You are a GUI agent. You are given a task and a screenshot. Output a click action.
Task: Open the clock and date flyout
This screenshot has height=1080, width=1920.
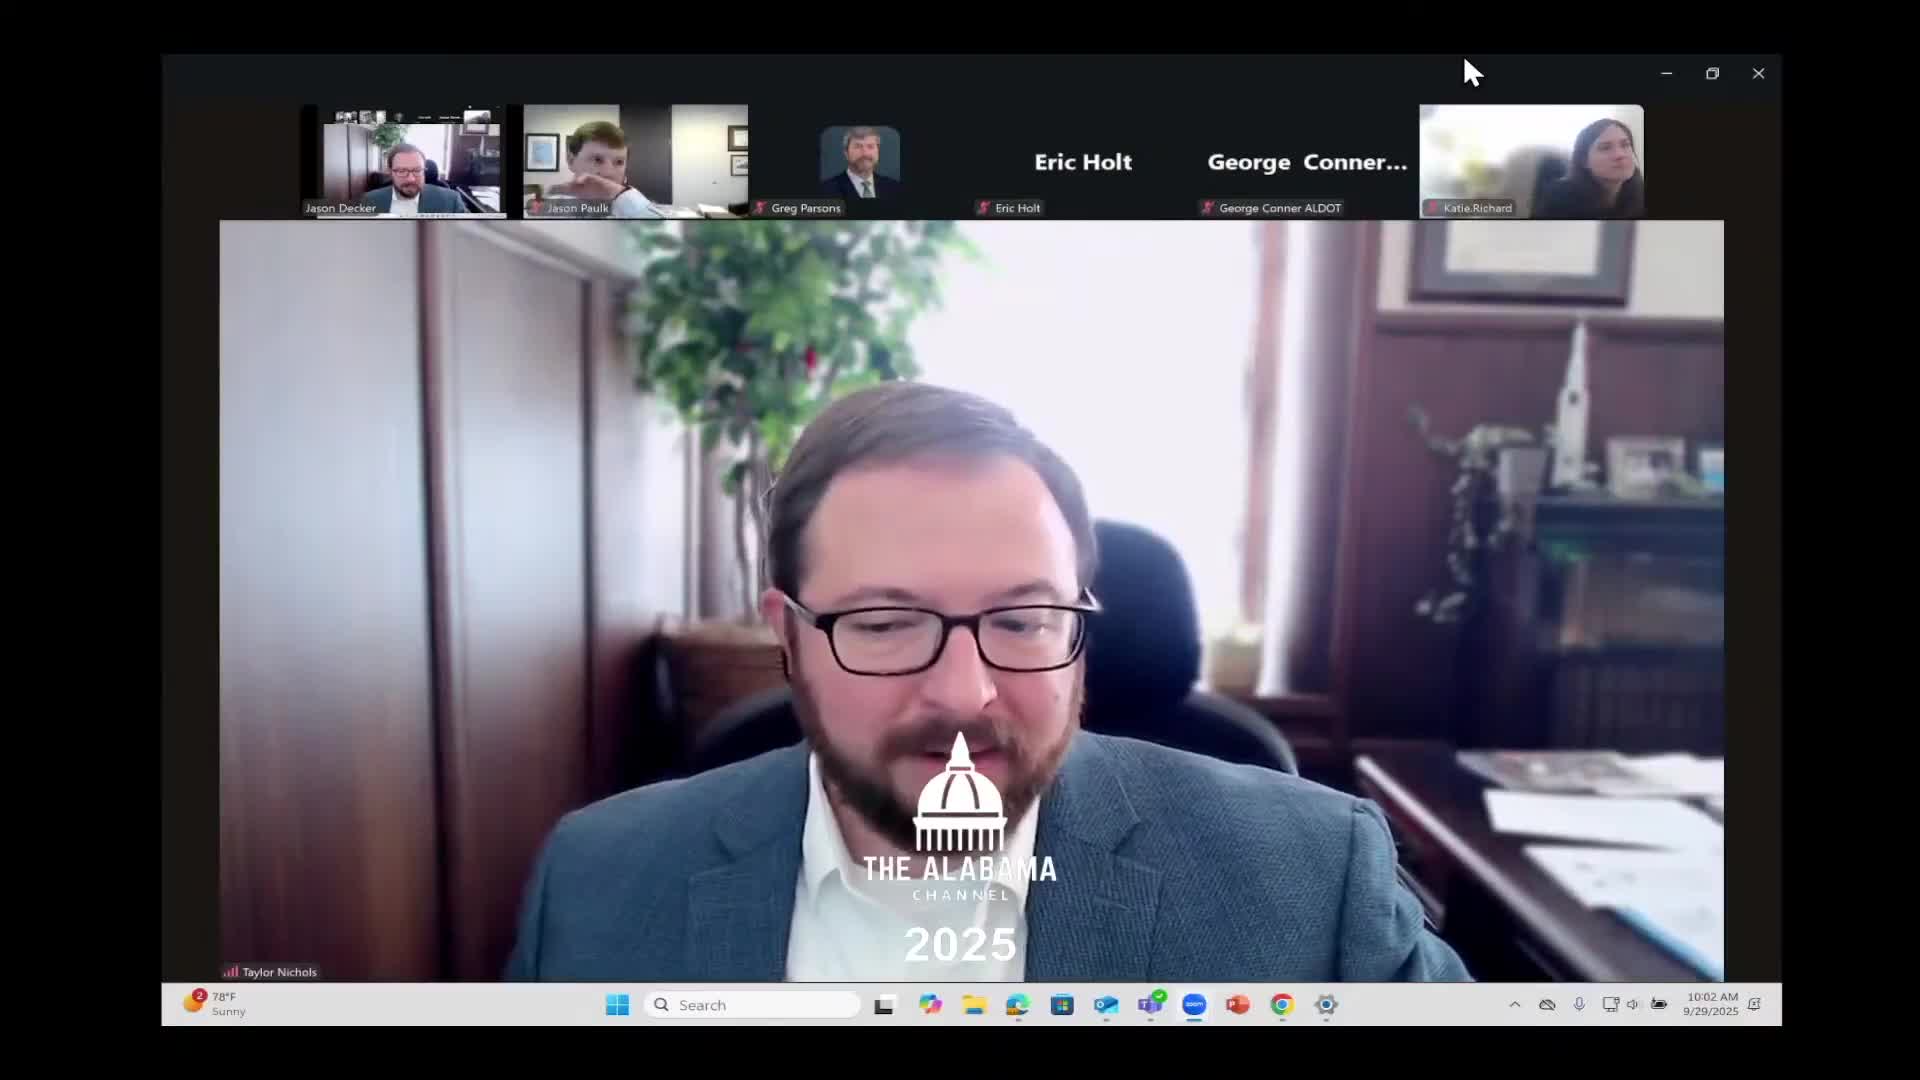tap(1711, 1004)
